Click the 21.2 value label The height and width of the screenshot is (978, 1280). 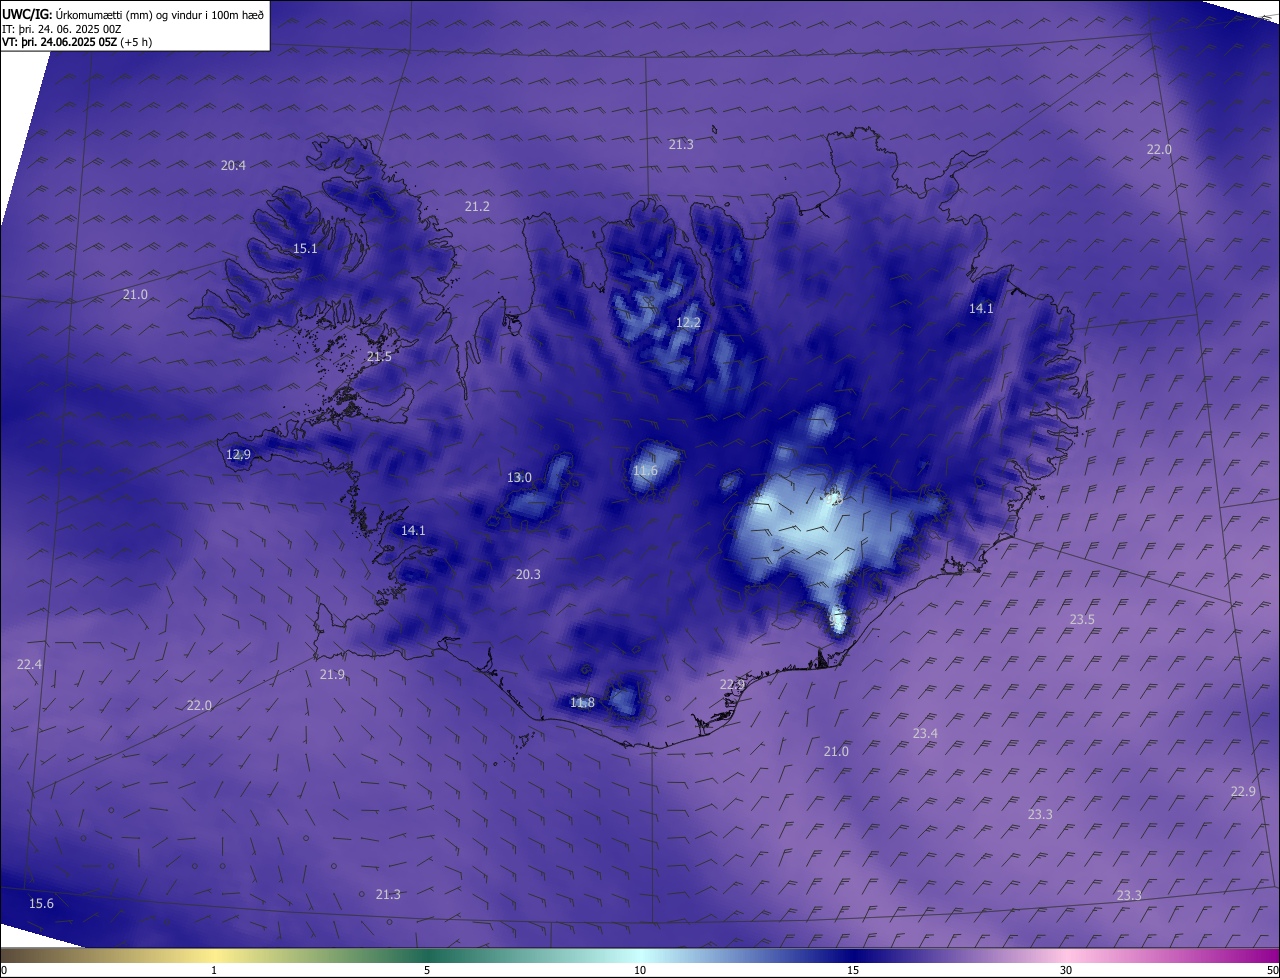pos(477,206)
